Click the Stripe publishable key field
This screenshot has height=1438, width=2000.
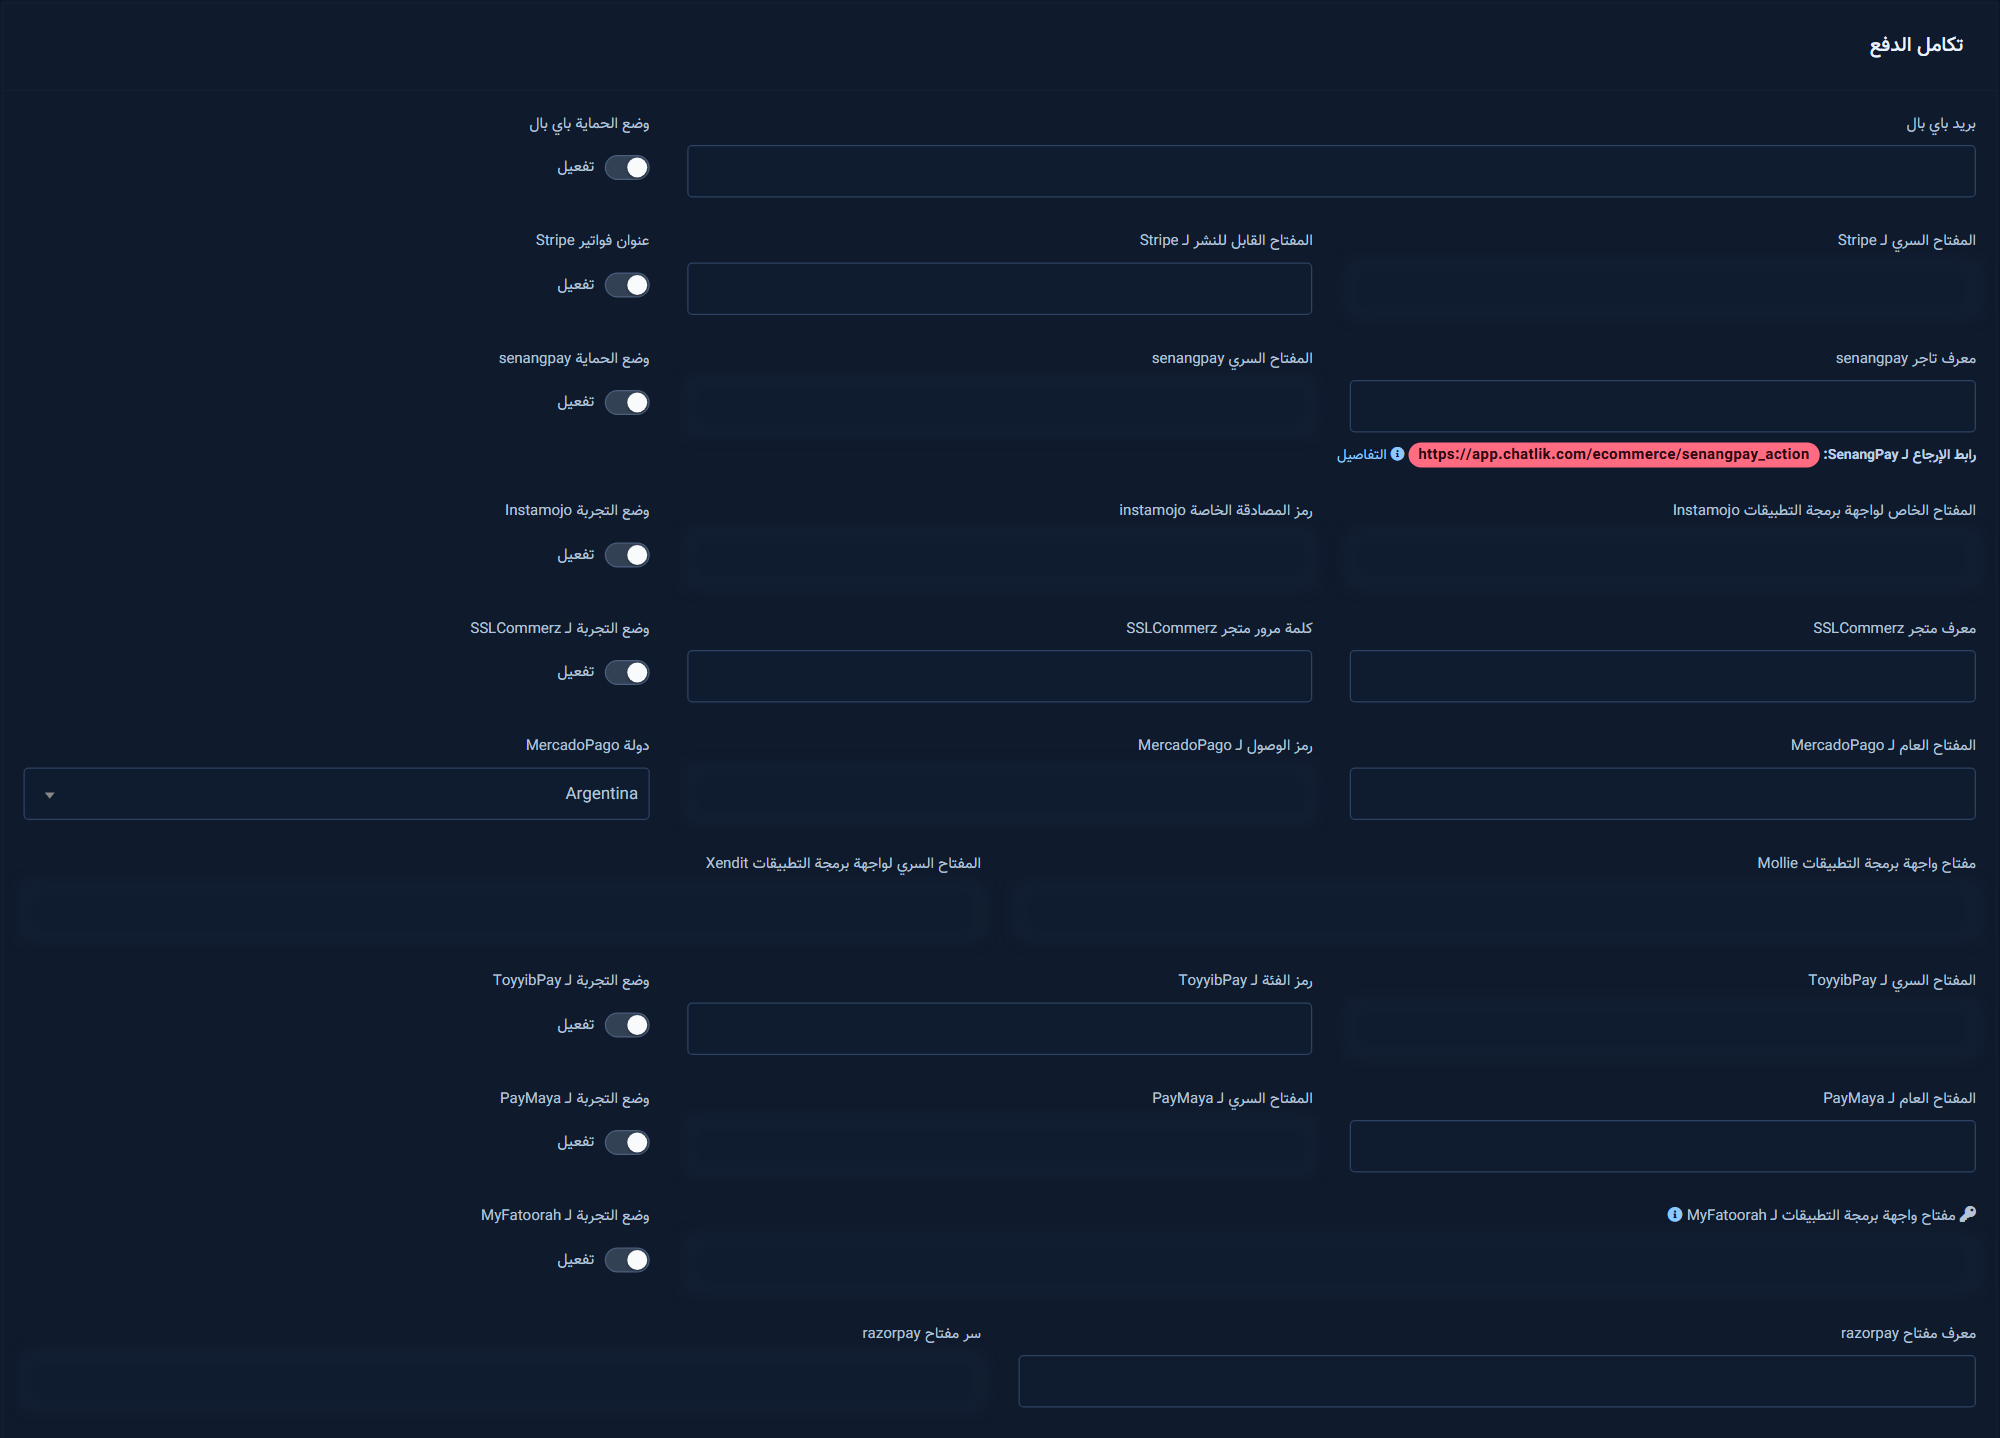tap(1000, 289)
